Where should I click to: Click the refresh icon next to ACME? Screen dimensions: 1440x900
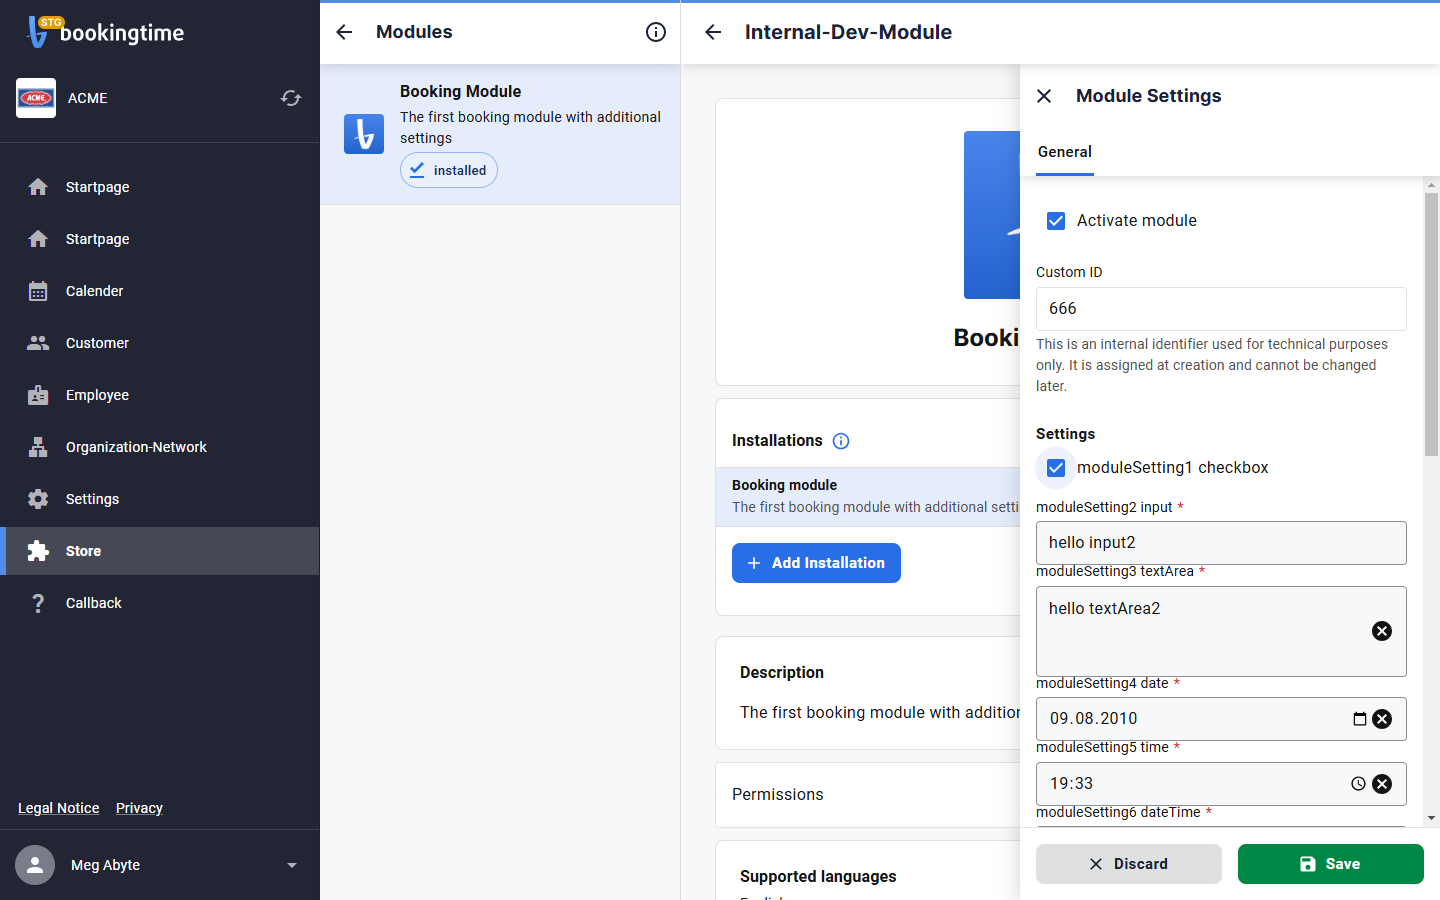pyautogui.click(x=291, y=98)
